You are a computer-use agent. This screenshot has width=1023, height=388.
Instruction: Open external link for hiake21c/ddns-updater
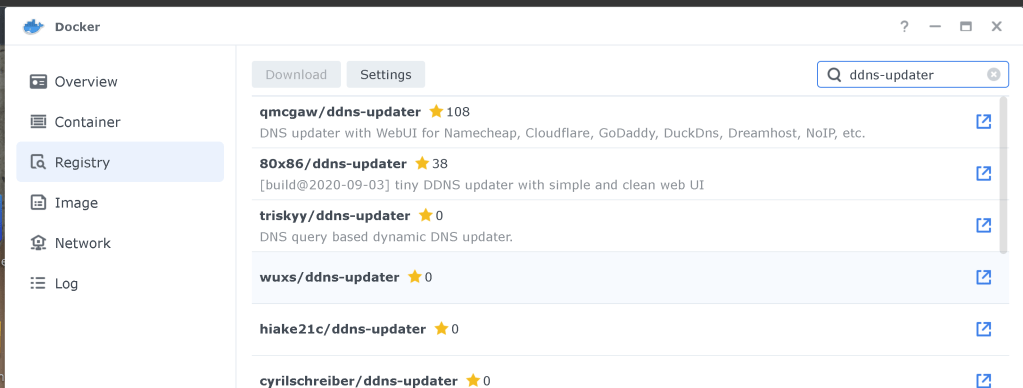coord(983,329)
